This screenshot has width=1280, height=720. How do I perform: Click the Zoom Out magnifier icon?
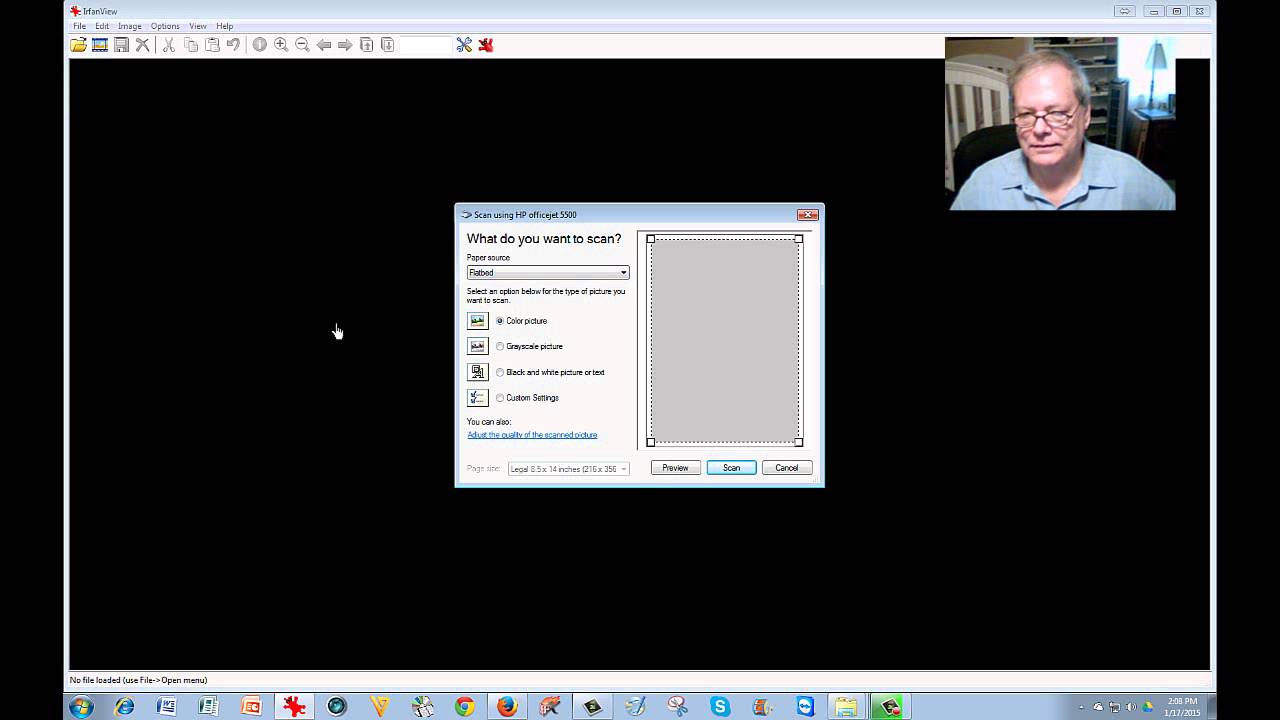302,45
